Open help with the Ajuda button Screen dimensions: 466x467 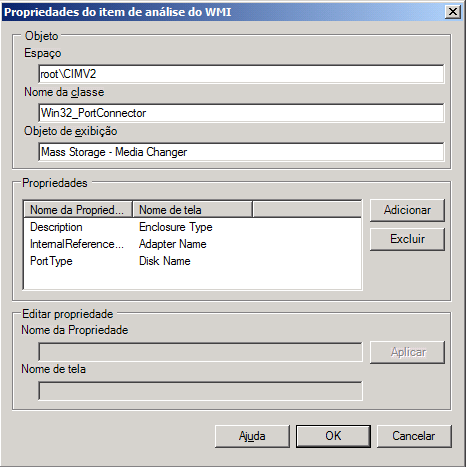click(252, 436)
